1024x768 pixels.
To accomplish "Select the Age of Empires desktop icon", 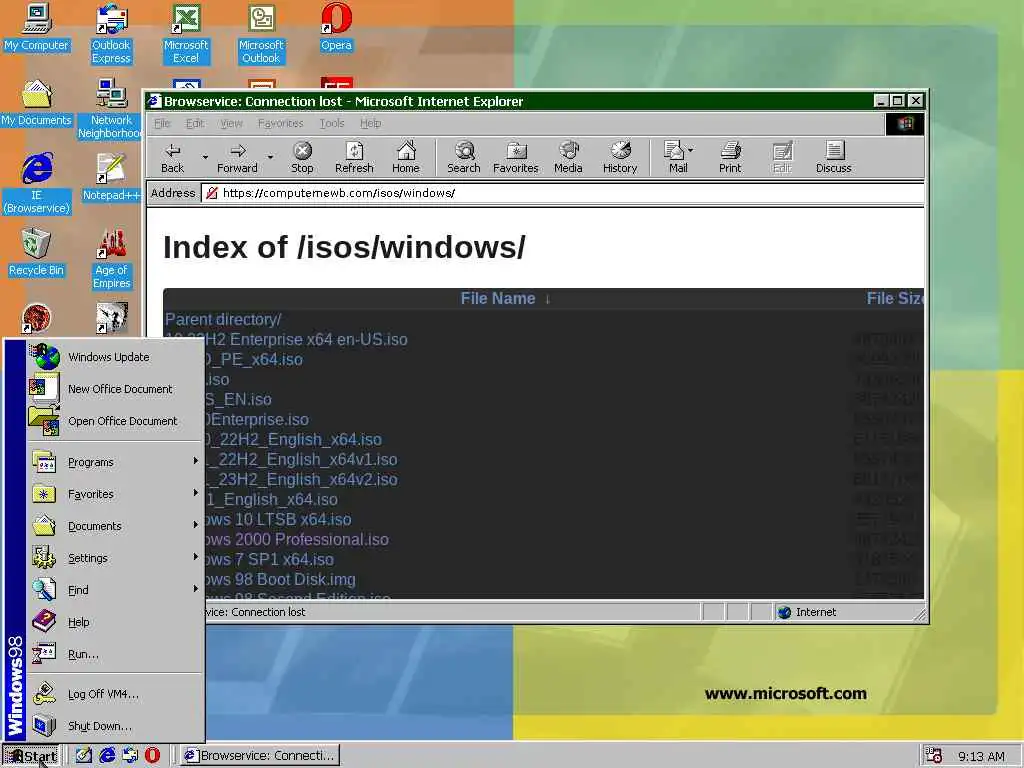I will (x=112, y=259).
